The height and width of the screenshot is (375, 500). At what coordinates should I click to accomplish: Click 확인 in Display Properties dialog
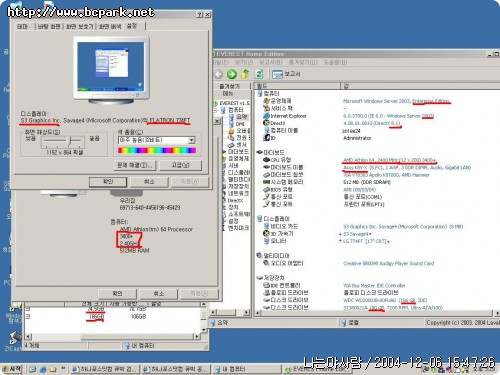pos(108,182)
